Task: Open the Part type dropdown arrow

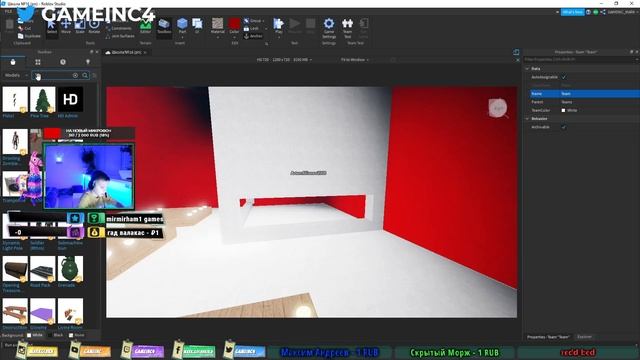Action: [x=182, y=38]
